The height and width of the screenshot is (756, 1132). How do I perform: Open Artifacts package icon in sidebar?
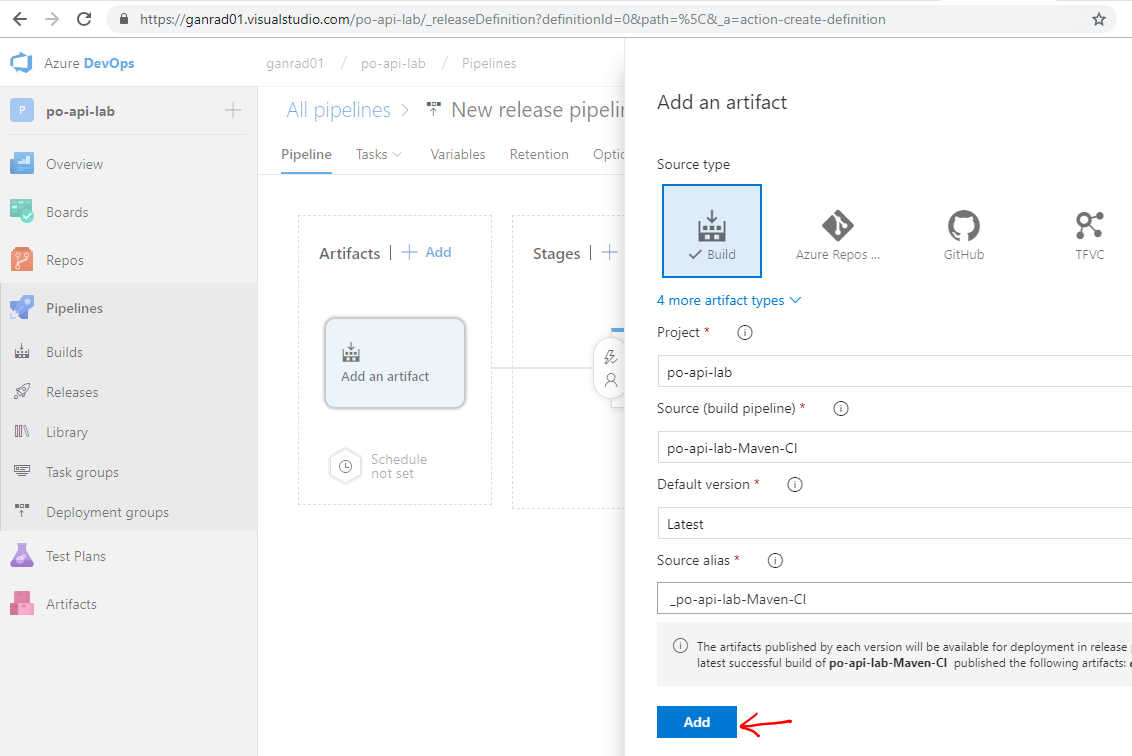22,604
